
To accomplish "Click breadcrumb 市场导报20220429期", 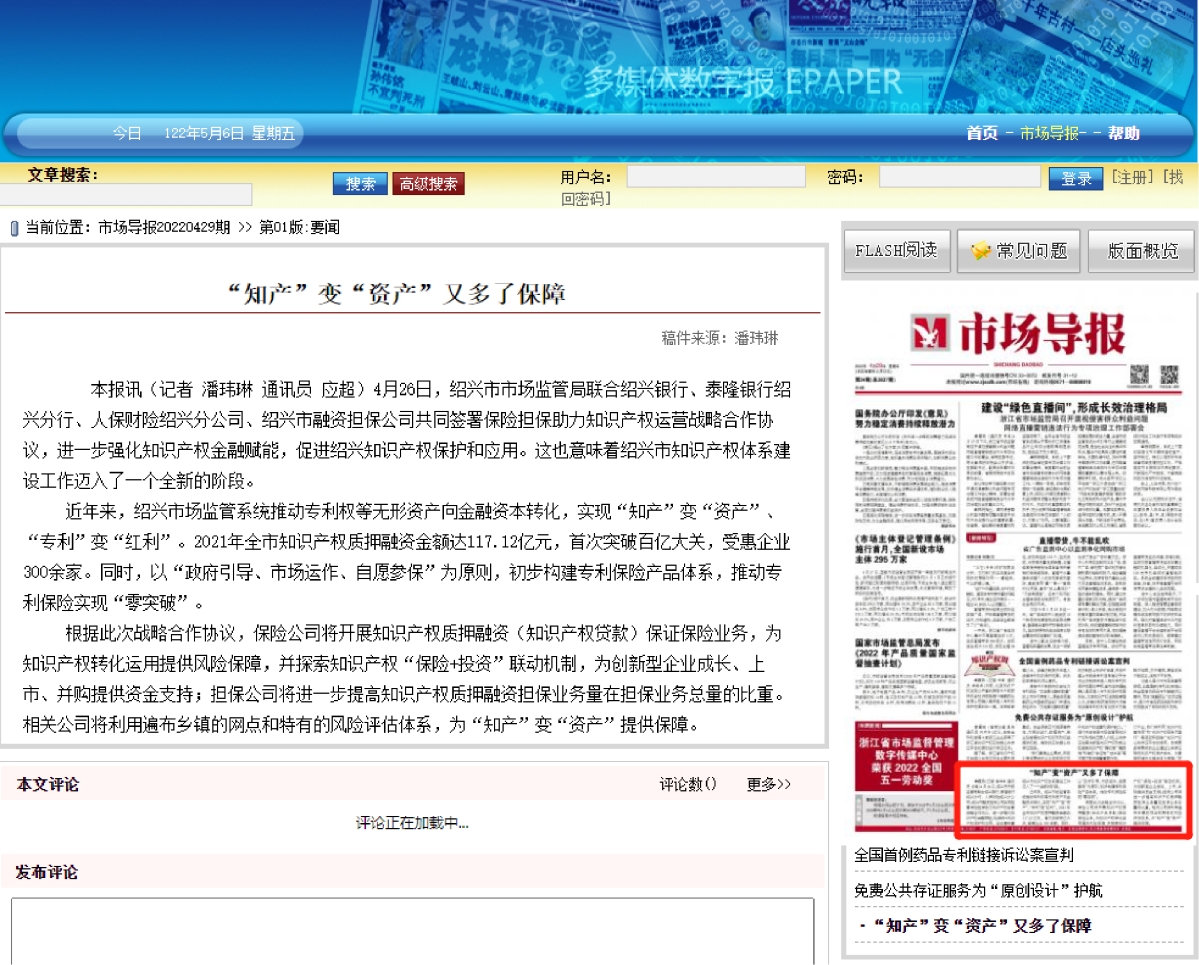I will (x=164, y=227).
